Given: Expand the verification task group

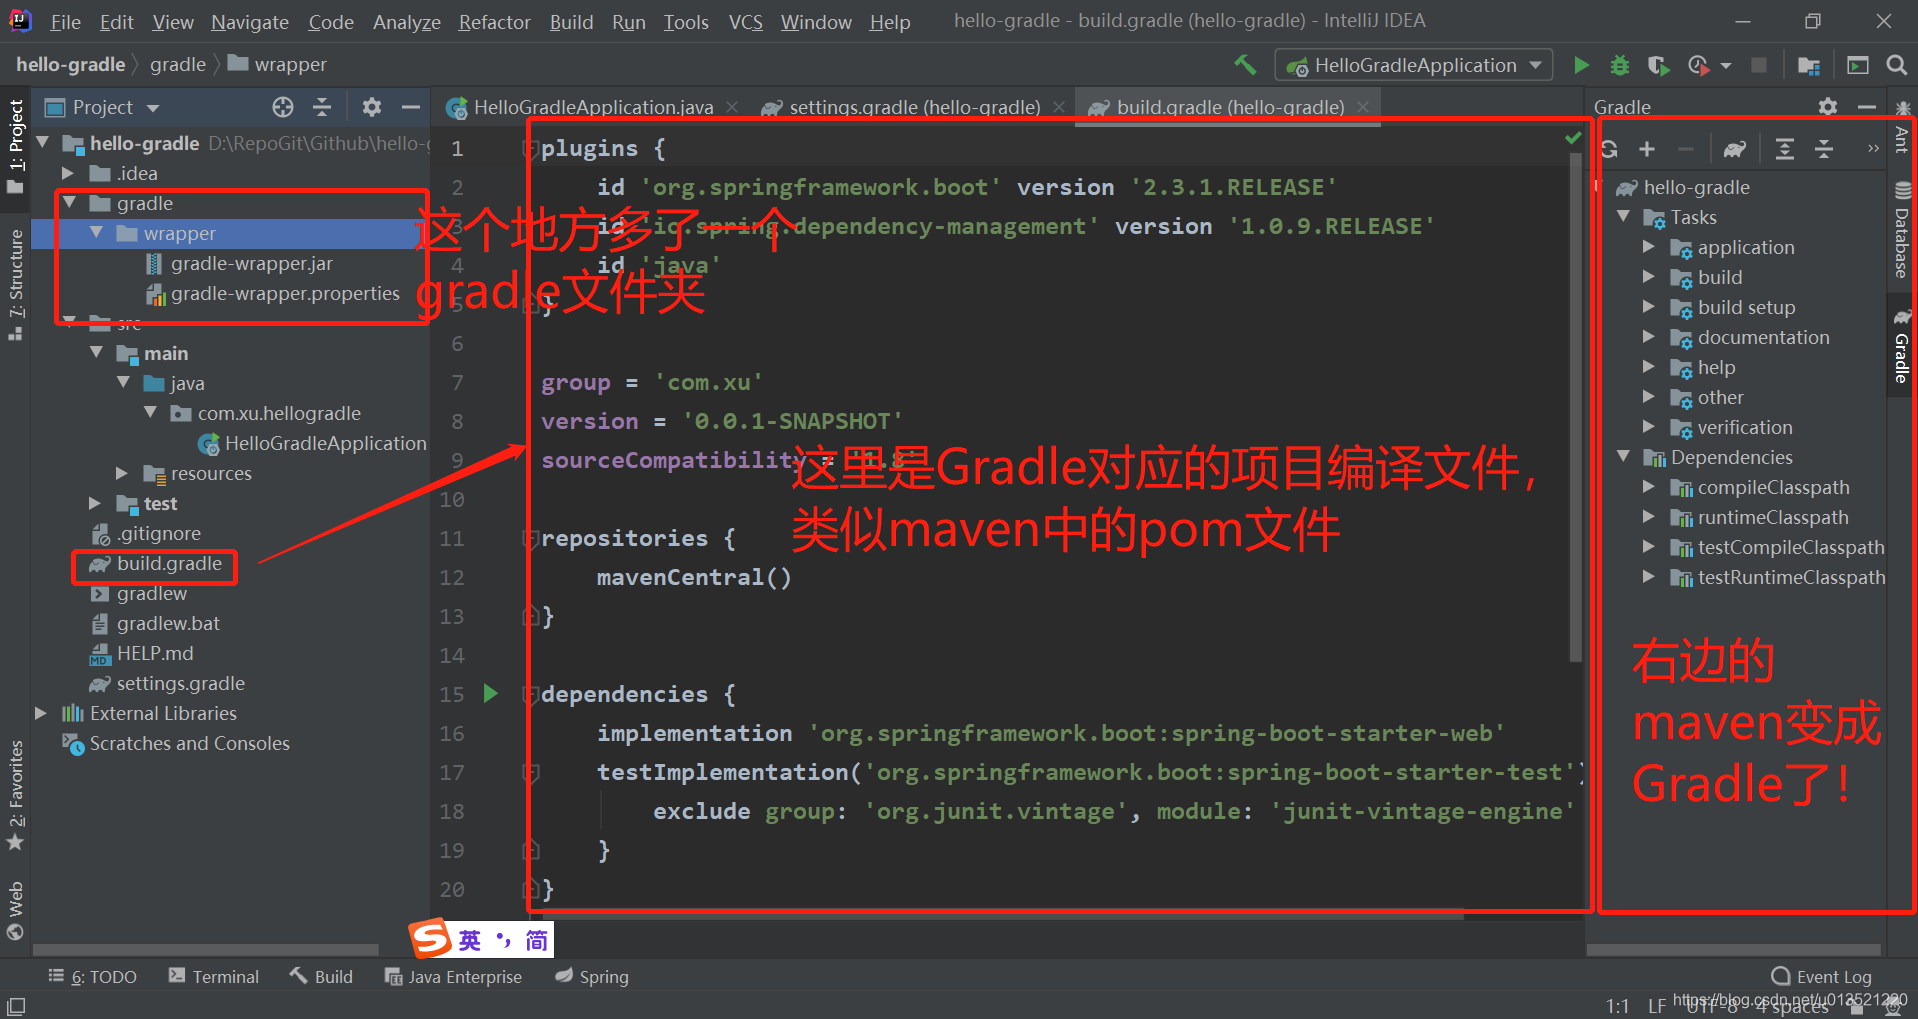Looking at the screenshot, I should point(1649,427).
